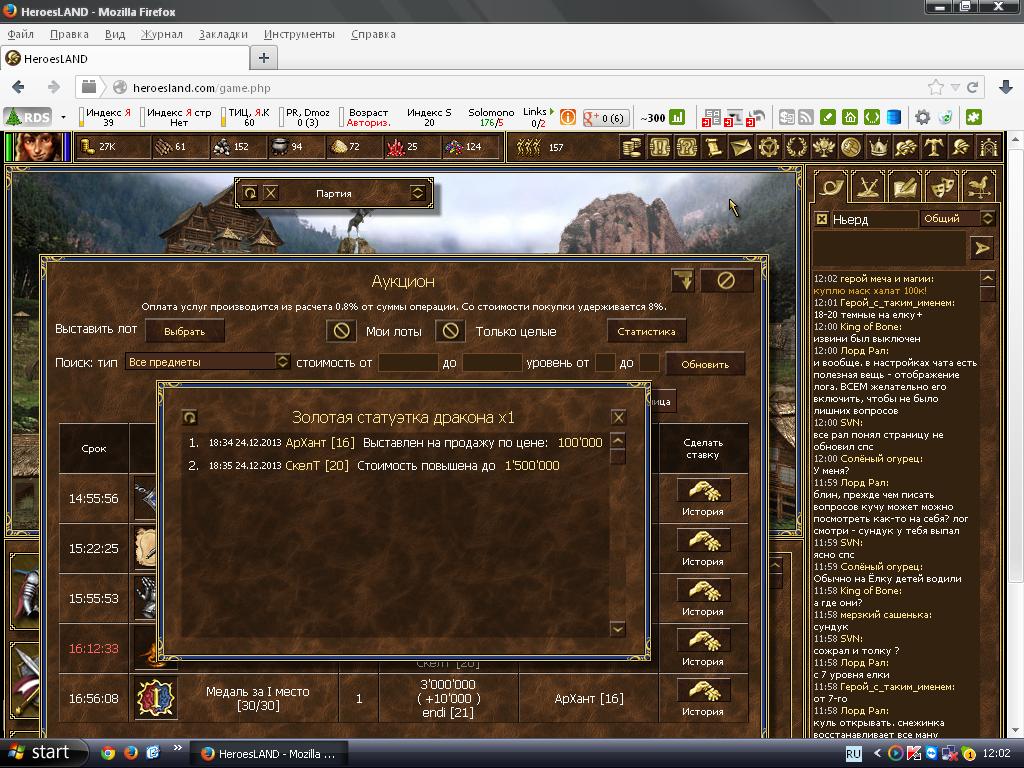This screenshot has height=768, width=1024.
Task: Place a bid on the Медаль за I место lot
Action: coord(703,690)
